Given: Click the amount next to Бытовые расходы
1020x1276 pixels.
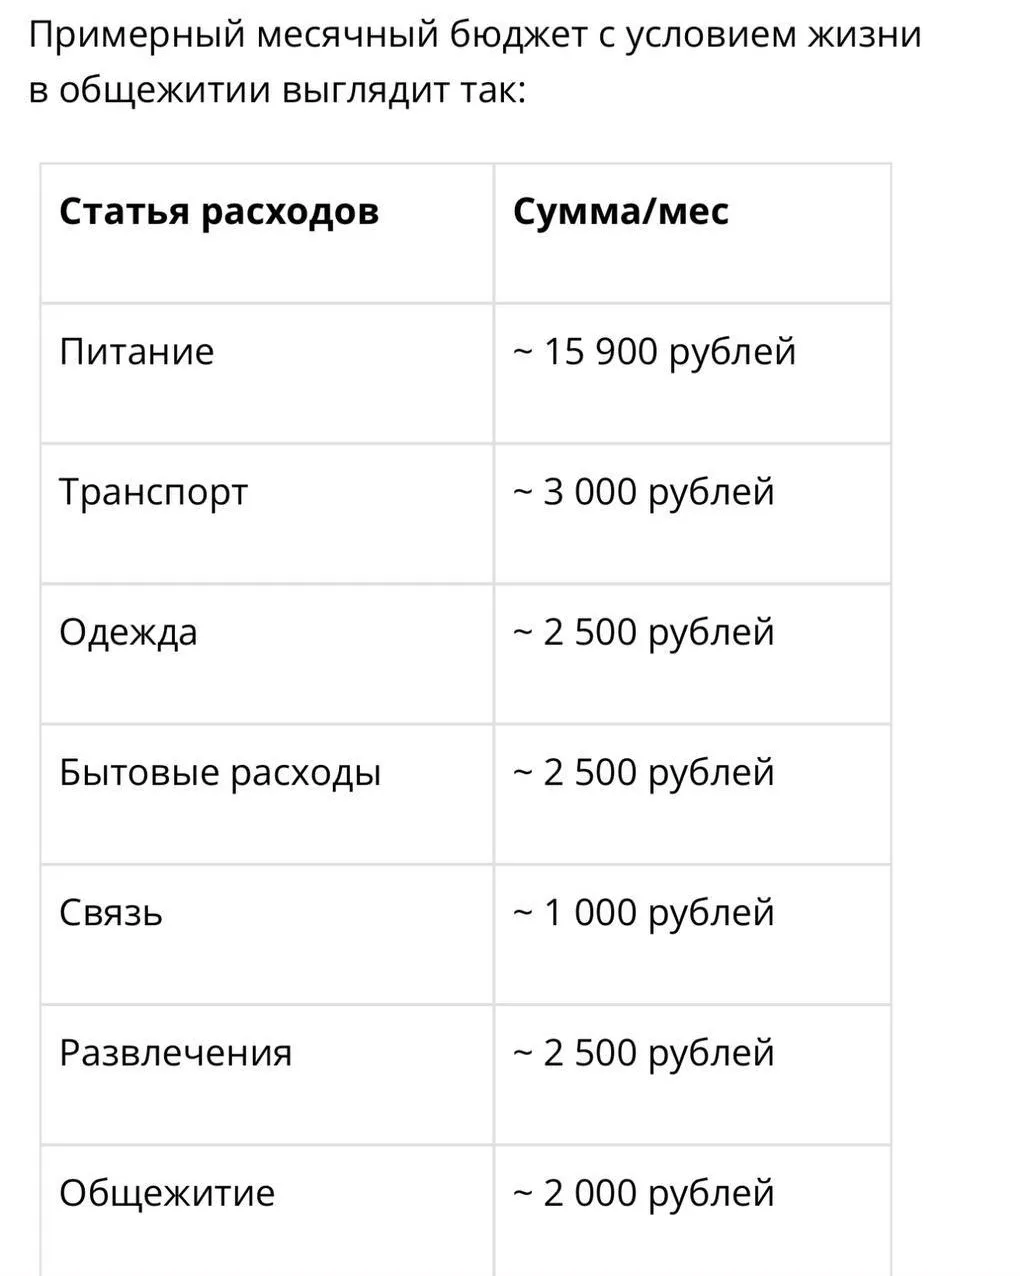Looking at the screenshot, I should tap(644, 773).
